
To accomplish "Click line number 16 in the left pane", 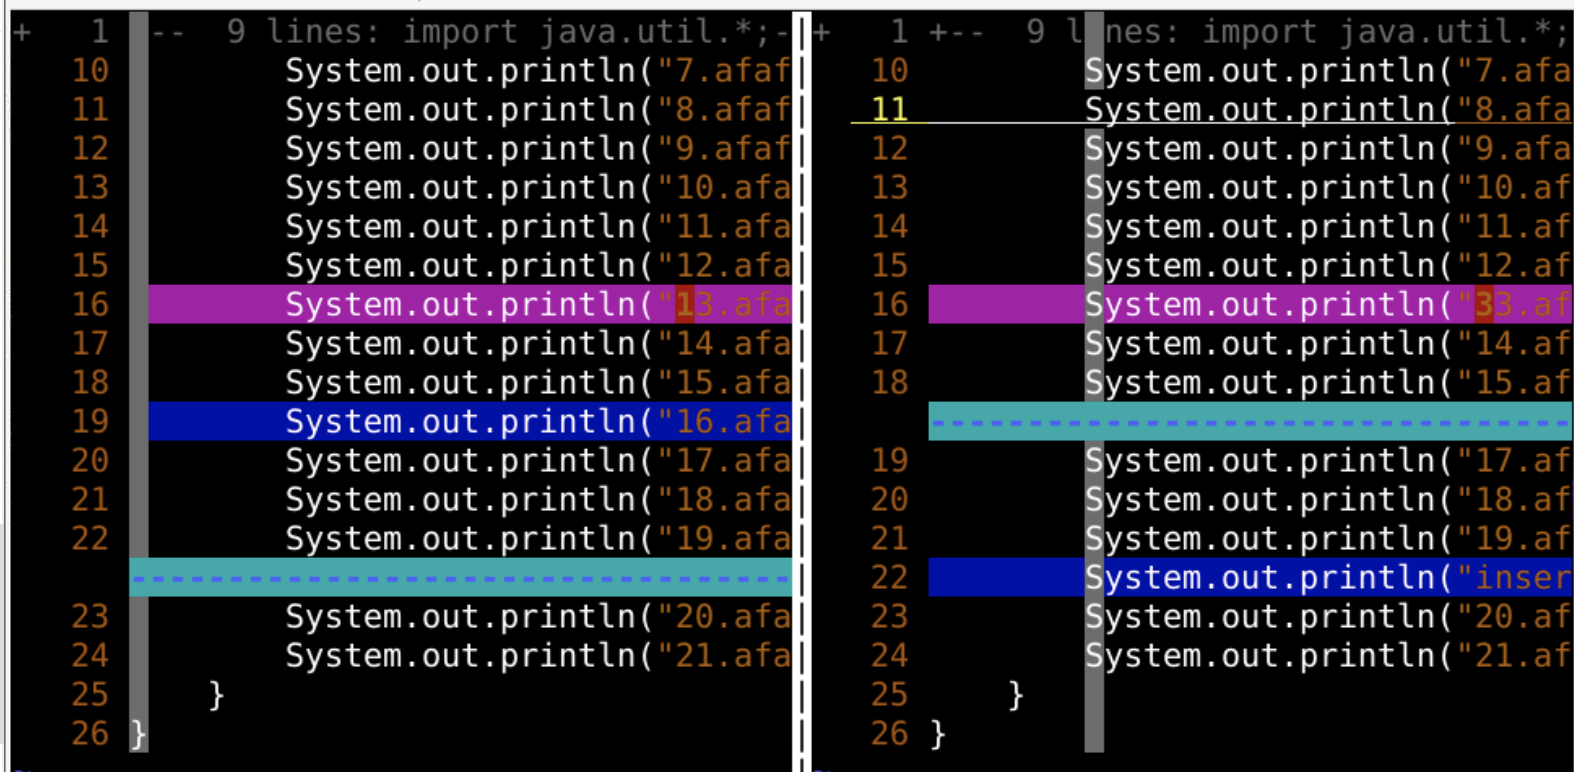I will pyautogui.click(x=90, y=304).
